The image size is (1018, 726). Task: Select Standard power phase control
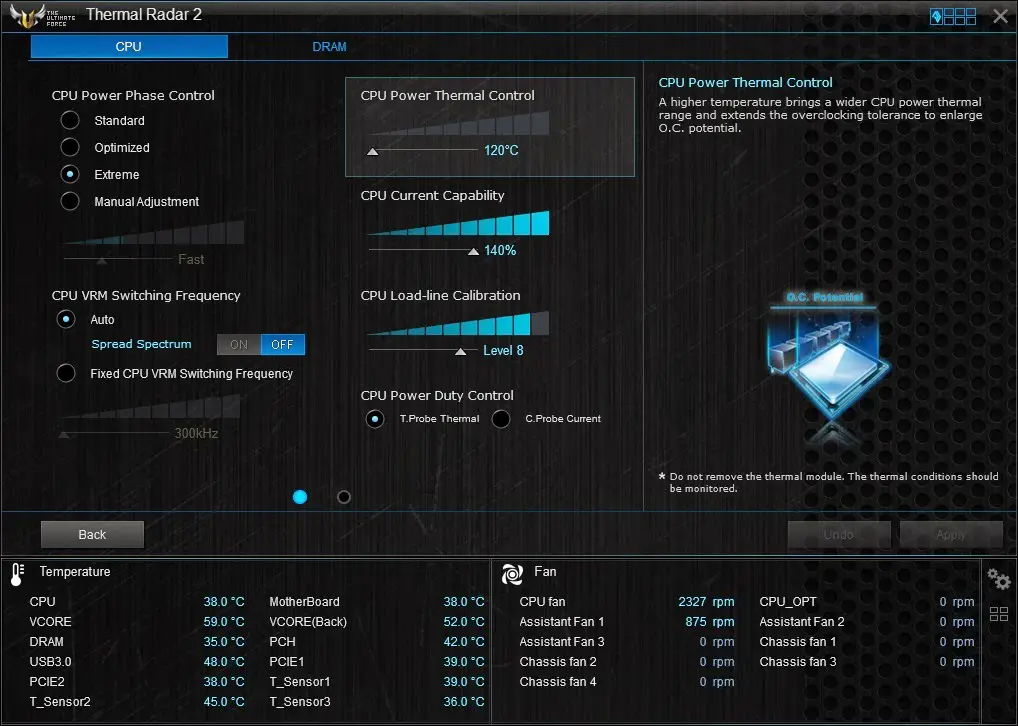[x=70, y=120]
